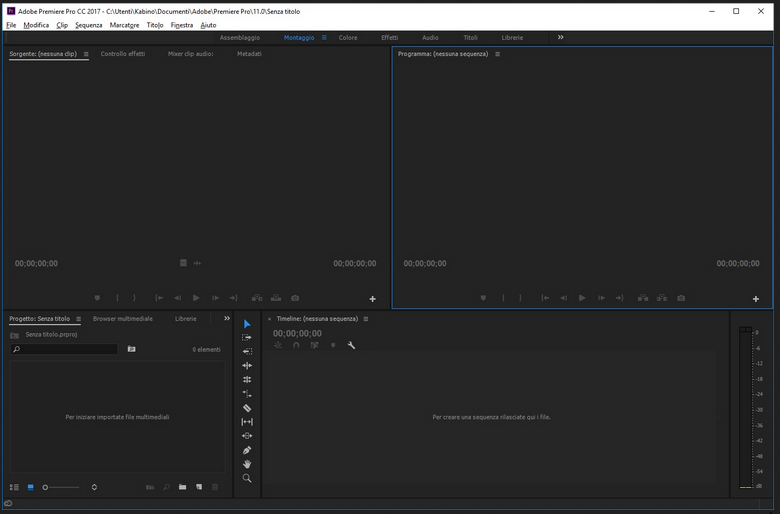Screen dimensions: 780x514
Task: Switch to the Colore workspace
Action: point(348,38)
